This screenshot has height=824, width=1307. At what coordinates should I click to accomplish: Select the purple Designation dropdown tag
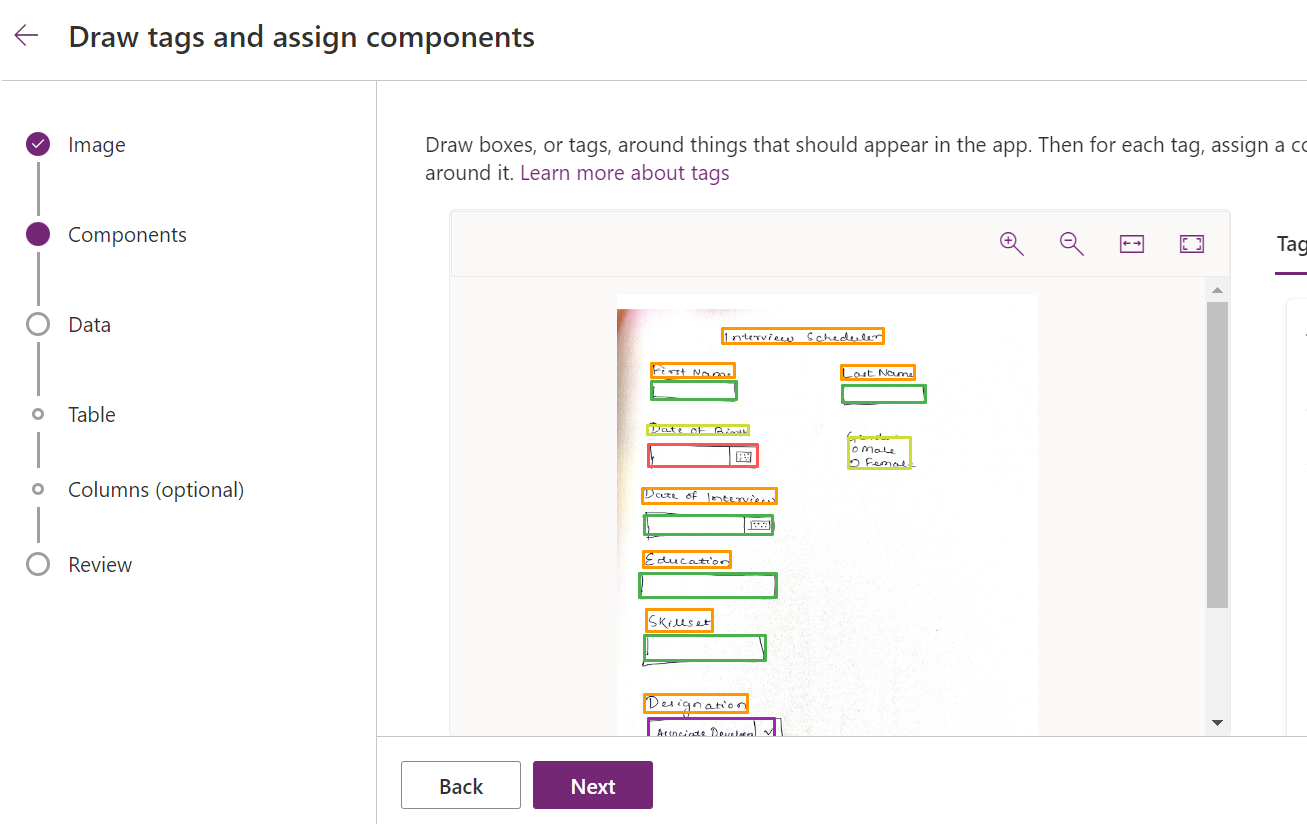[714, 727]
